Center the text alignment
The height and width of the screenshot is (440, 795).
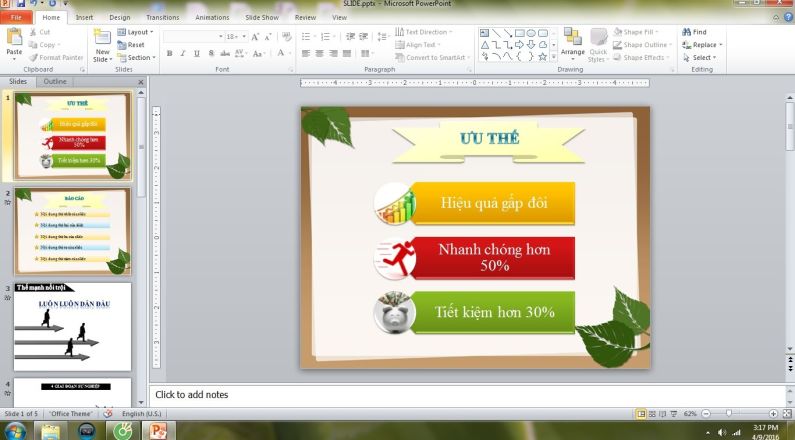tap(319, 53)
